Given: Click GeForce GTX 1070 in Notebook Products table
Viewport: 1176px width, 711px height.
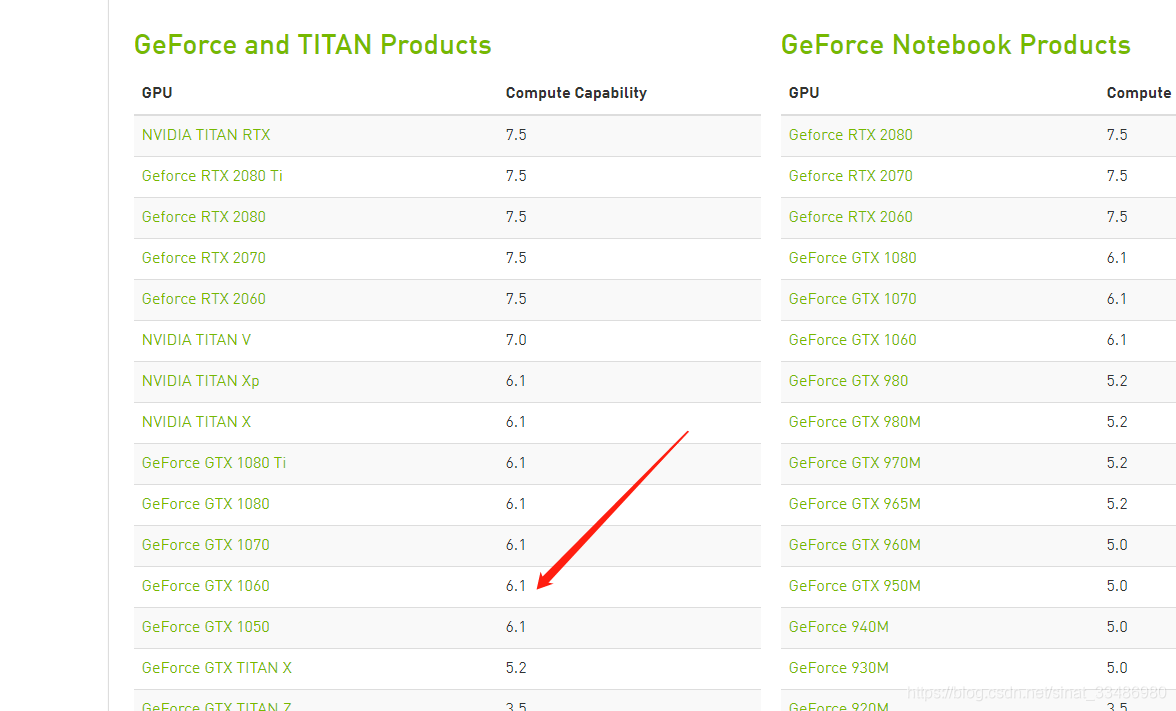Looking at the screenshot, I should coord(852,299).
